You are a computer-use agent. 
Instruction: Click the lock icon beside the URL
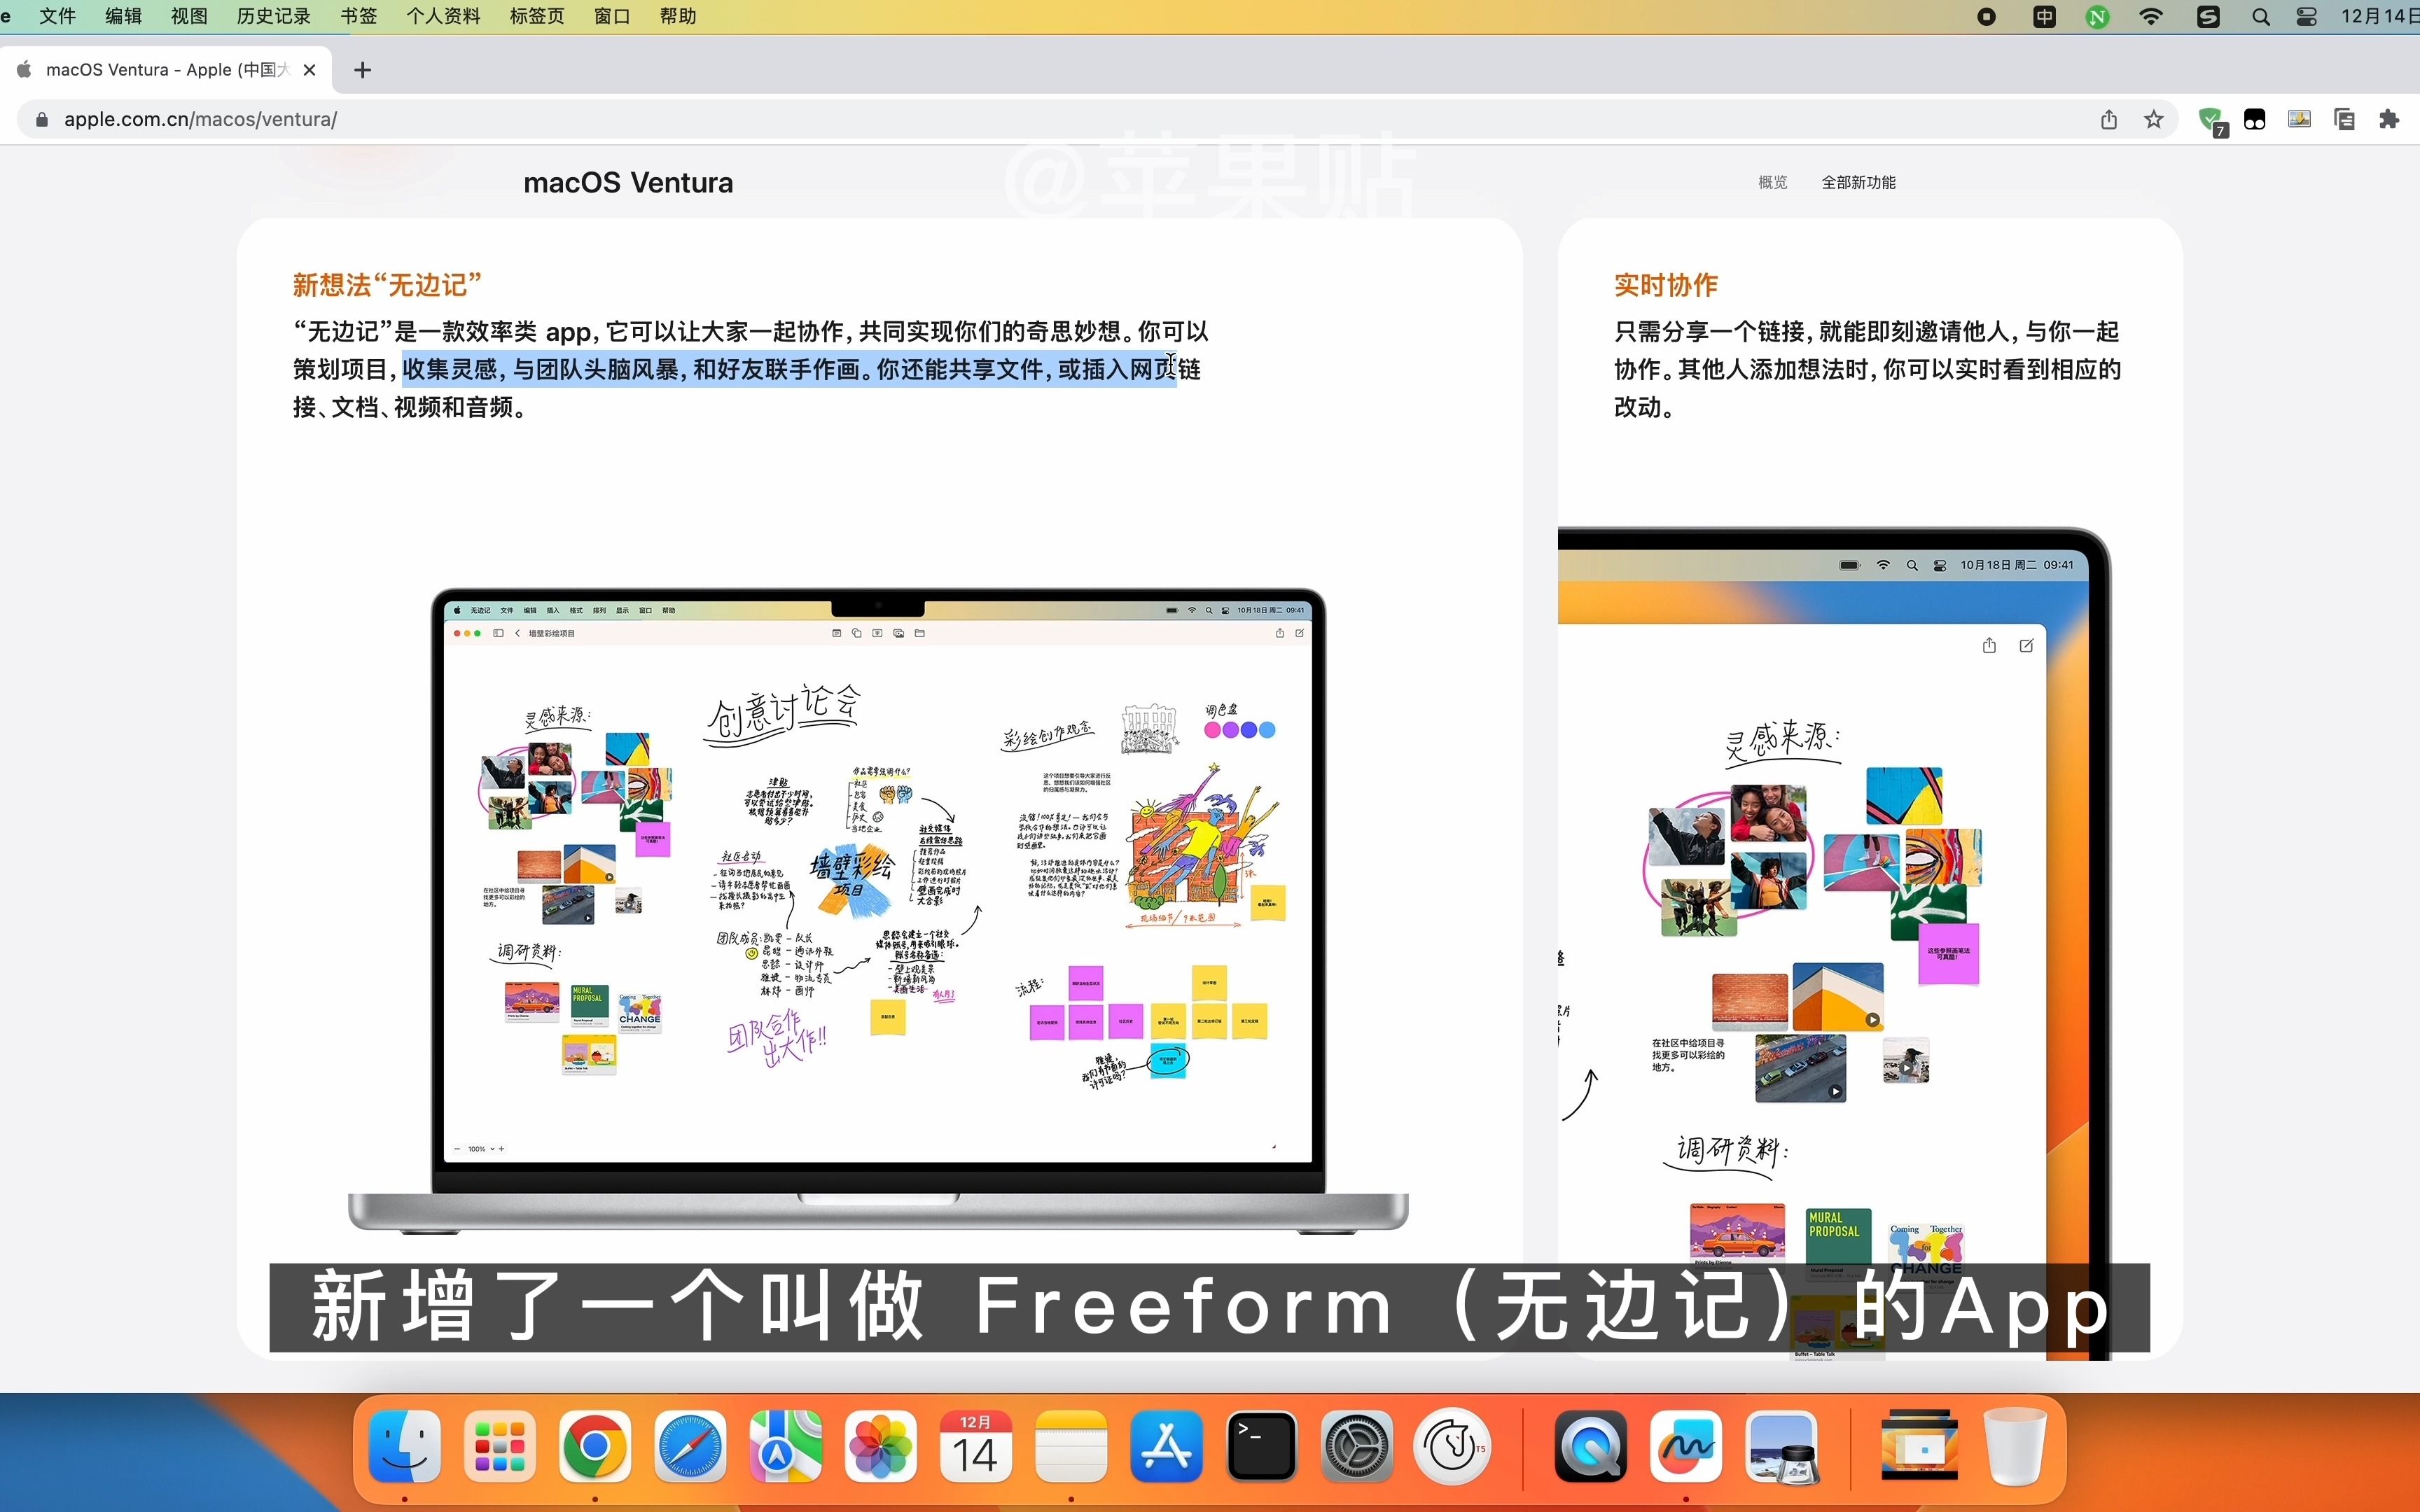pos(41,120)
